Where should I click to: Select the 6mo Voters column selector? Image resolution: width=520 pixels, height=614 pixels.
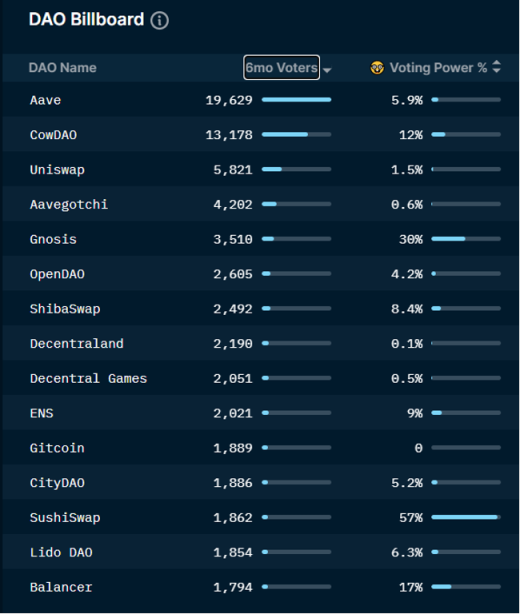282,67
